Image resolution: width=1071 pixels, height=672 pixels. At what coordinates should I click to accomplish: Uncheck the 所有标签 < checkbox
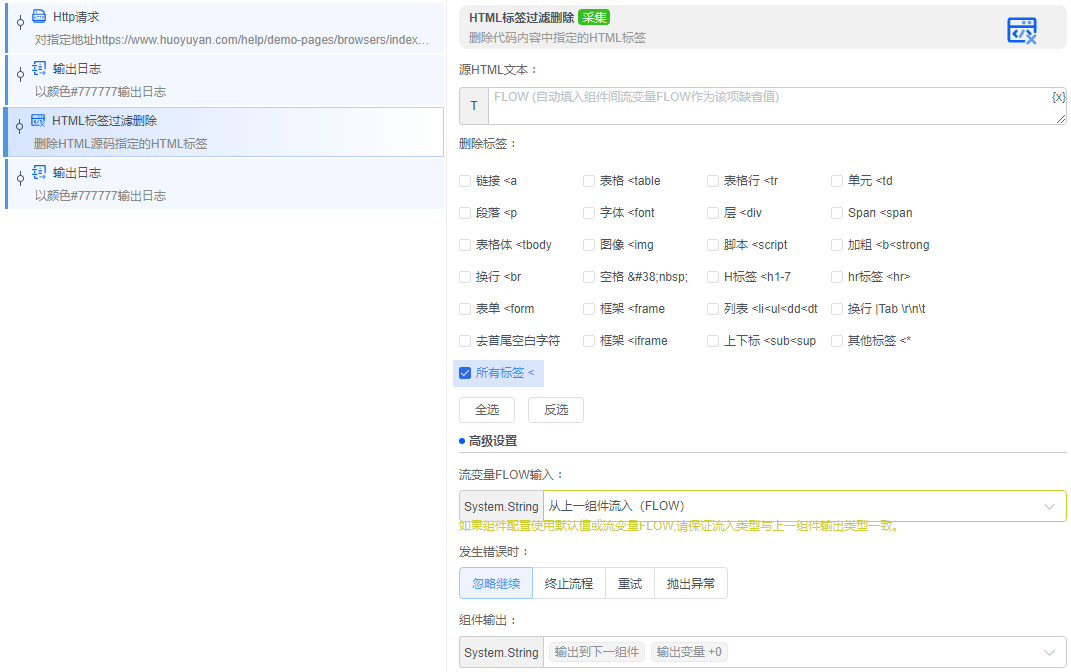tap(464, 372)
